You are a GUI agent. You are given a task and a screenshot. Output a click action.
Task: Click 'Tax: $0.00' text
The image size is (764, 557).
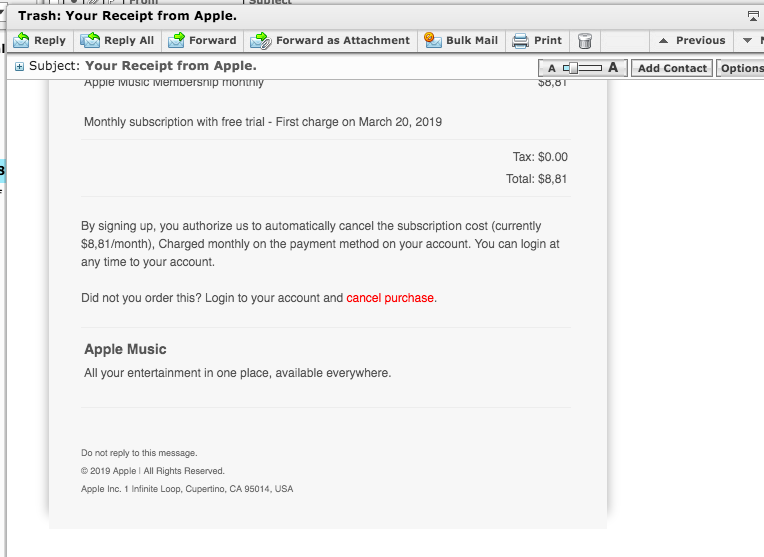[x=540, y=157]
